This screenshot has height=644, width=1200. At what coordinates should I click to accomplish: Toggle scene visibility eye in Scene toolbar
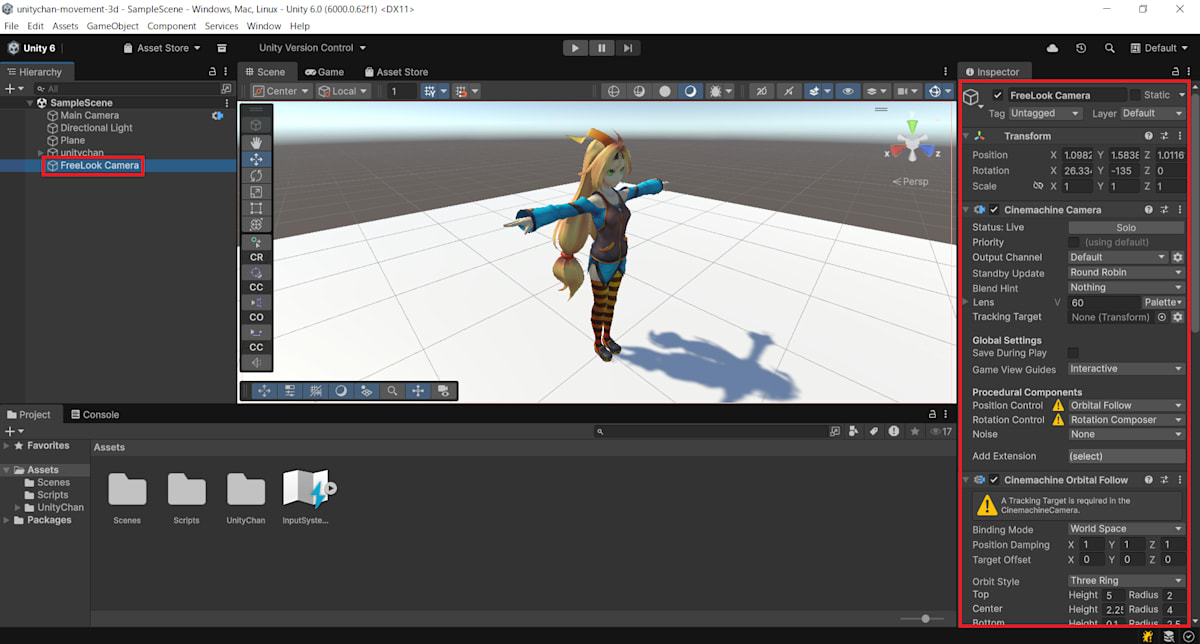tap(848, 91)
